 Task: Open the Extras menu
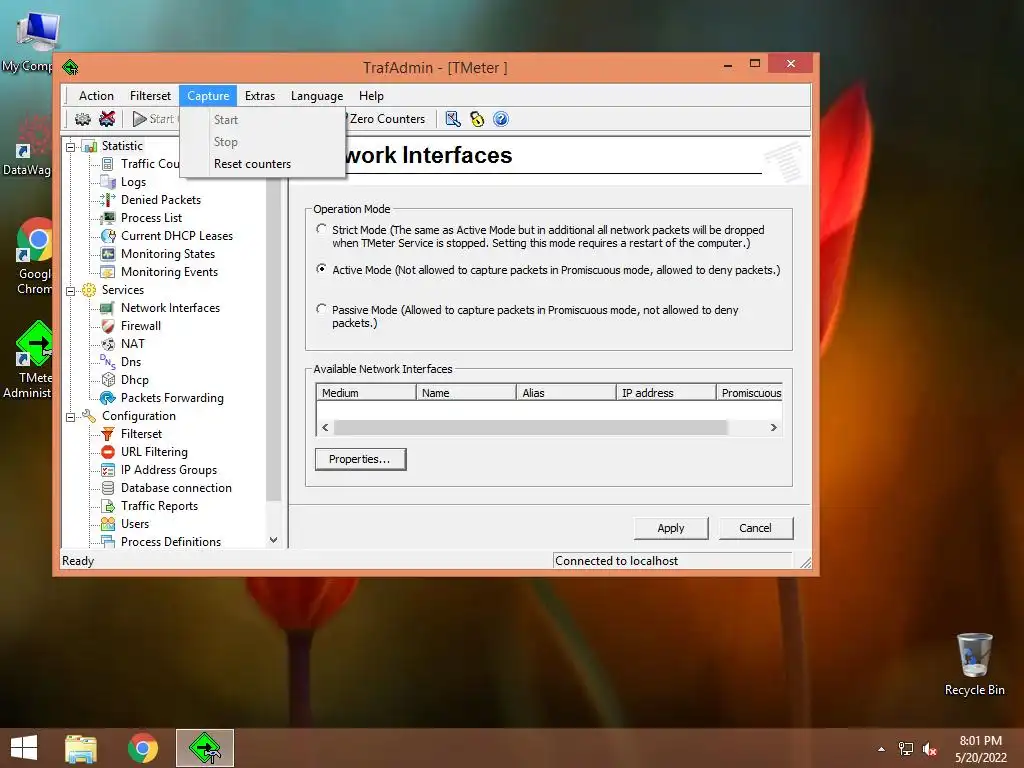(260, 96)
